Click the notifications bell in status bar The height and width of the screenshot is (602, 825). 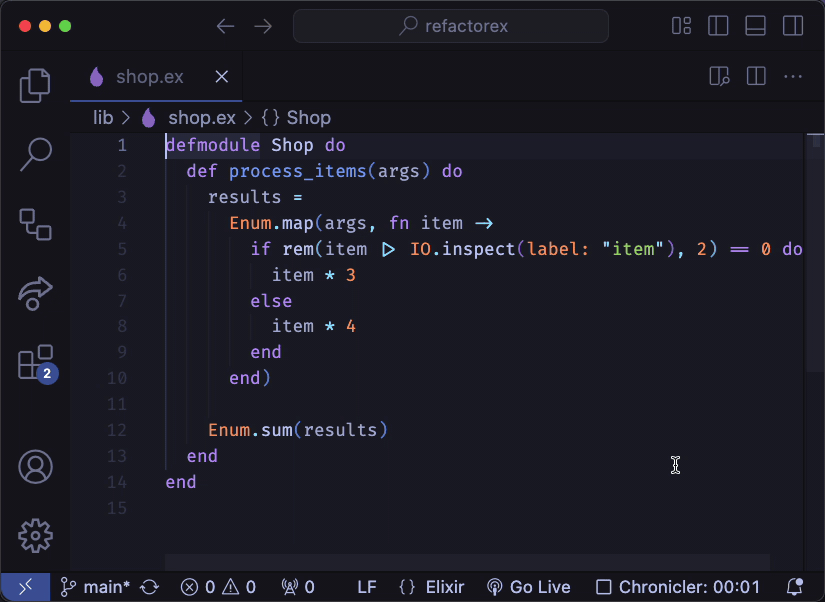point(795,587)
